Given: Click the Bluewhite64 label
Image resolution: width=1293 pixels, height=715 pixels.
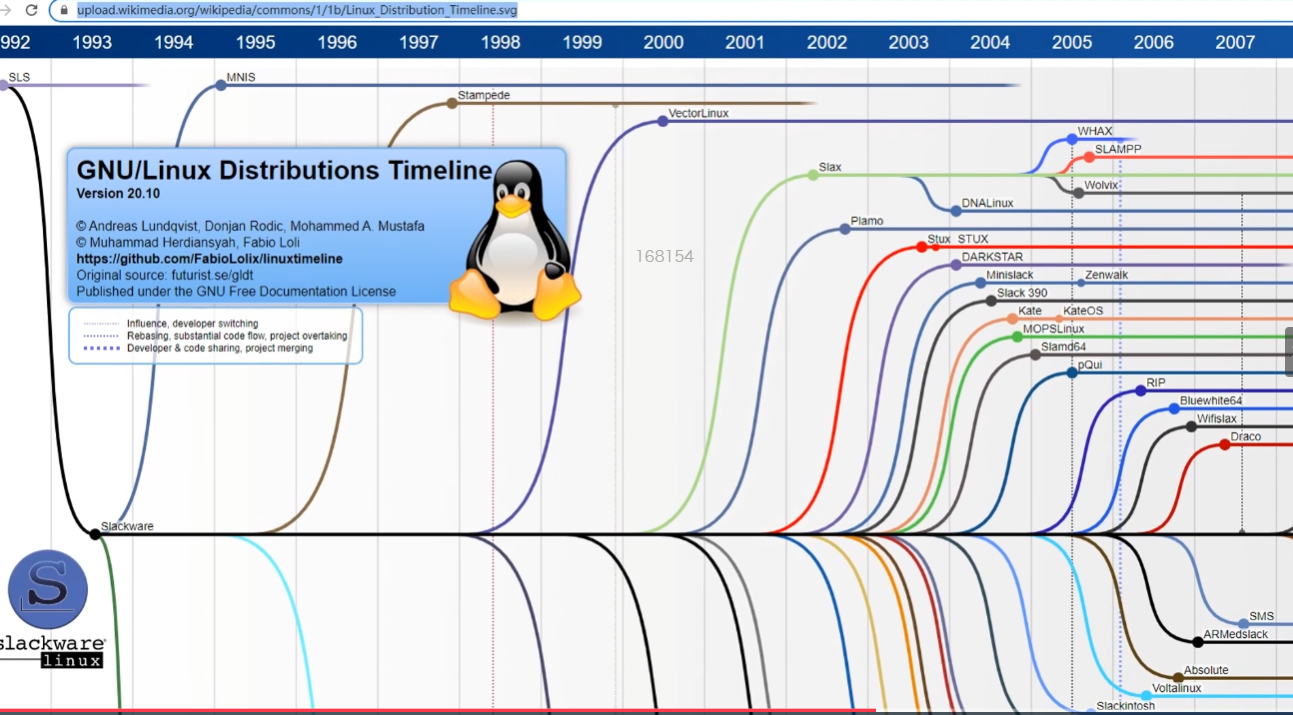Looking at the screenshot, I should pos(1211,401).
